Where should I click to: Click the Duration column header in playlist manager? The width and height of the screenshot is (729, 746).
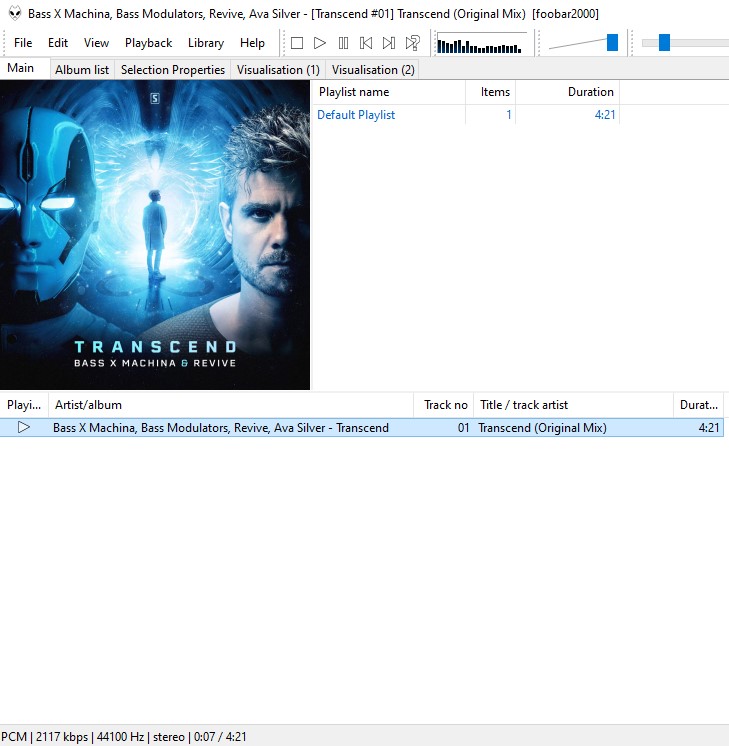(568, 92)
